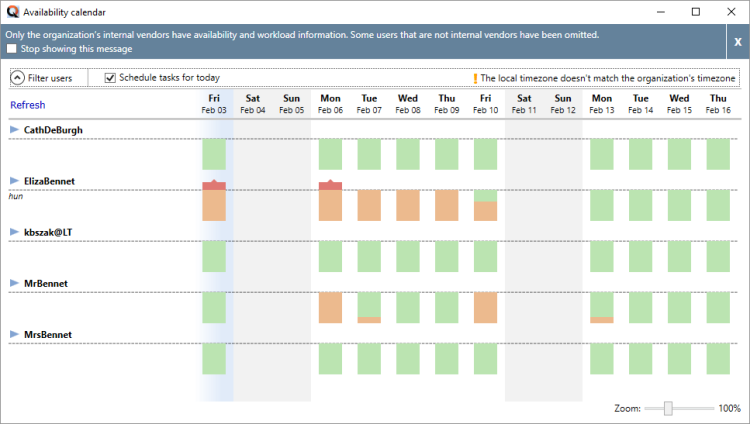Click the timezone mismatch warning text
Screen dimensions: 750x424
pos(608,78)
